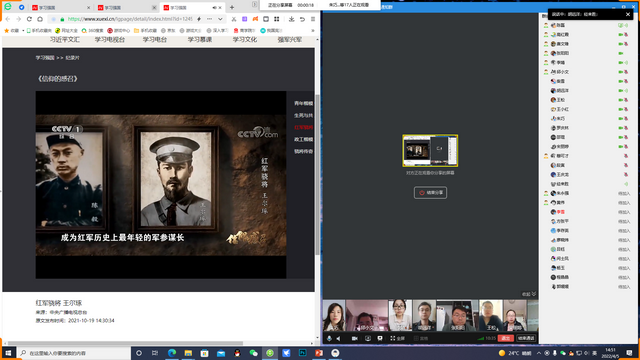Click the red 退出 leave button

[506, 338]
